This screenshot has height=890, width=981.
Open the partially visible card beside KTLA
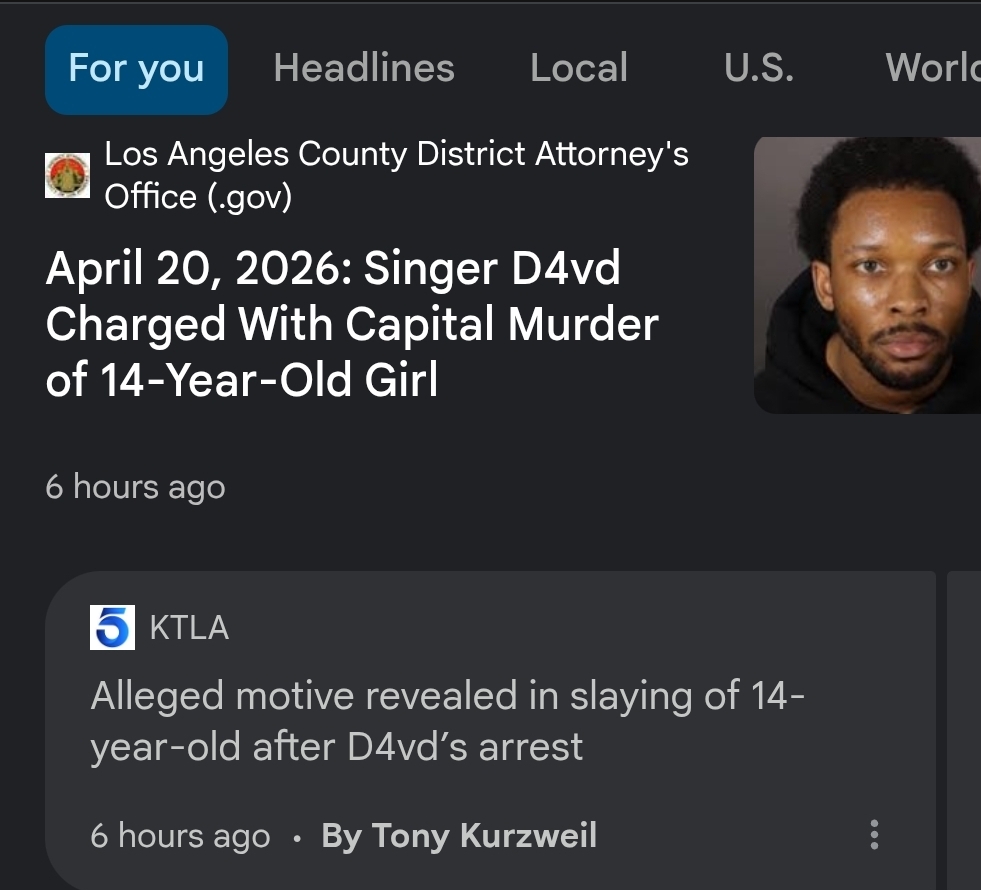[964, 730]
